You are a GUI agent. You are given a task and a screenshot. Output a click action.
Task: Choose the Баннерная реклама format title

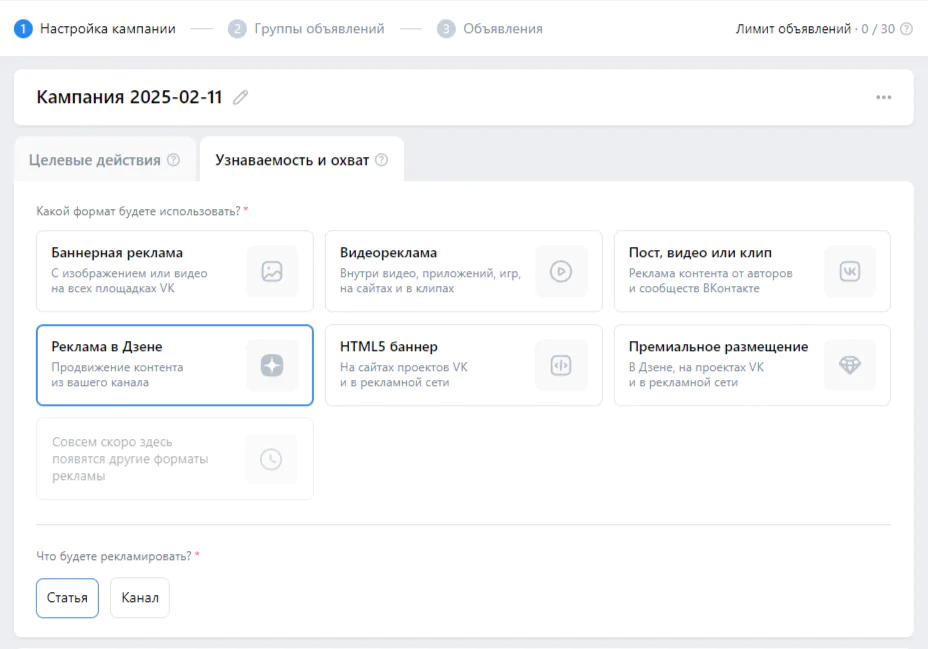click(117, 253)
